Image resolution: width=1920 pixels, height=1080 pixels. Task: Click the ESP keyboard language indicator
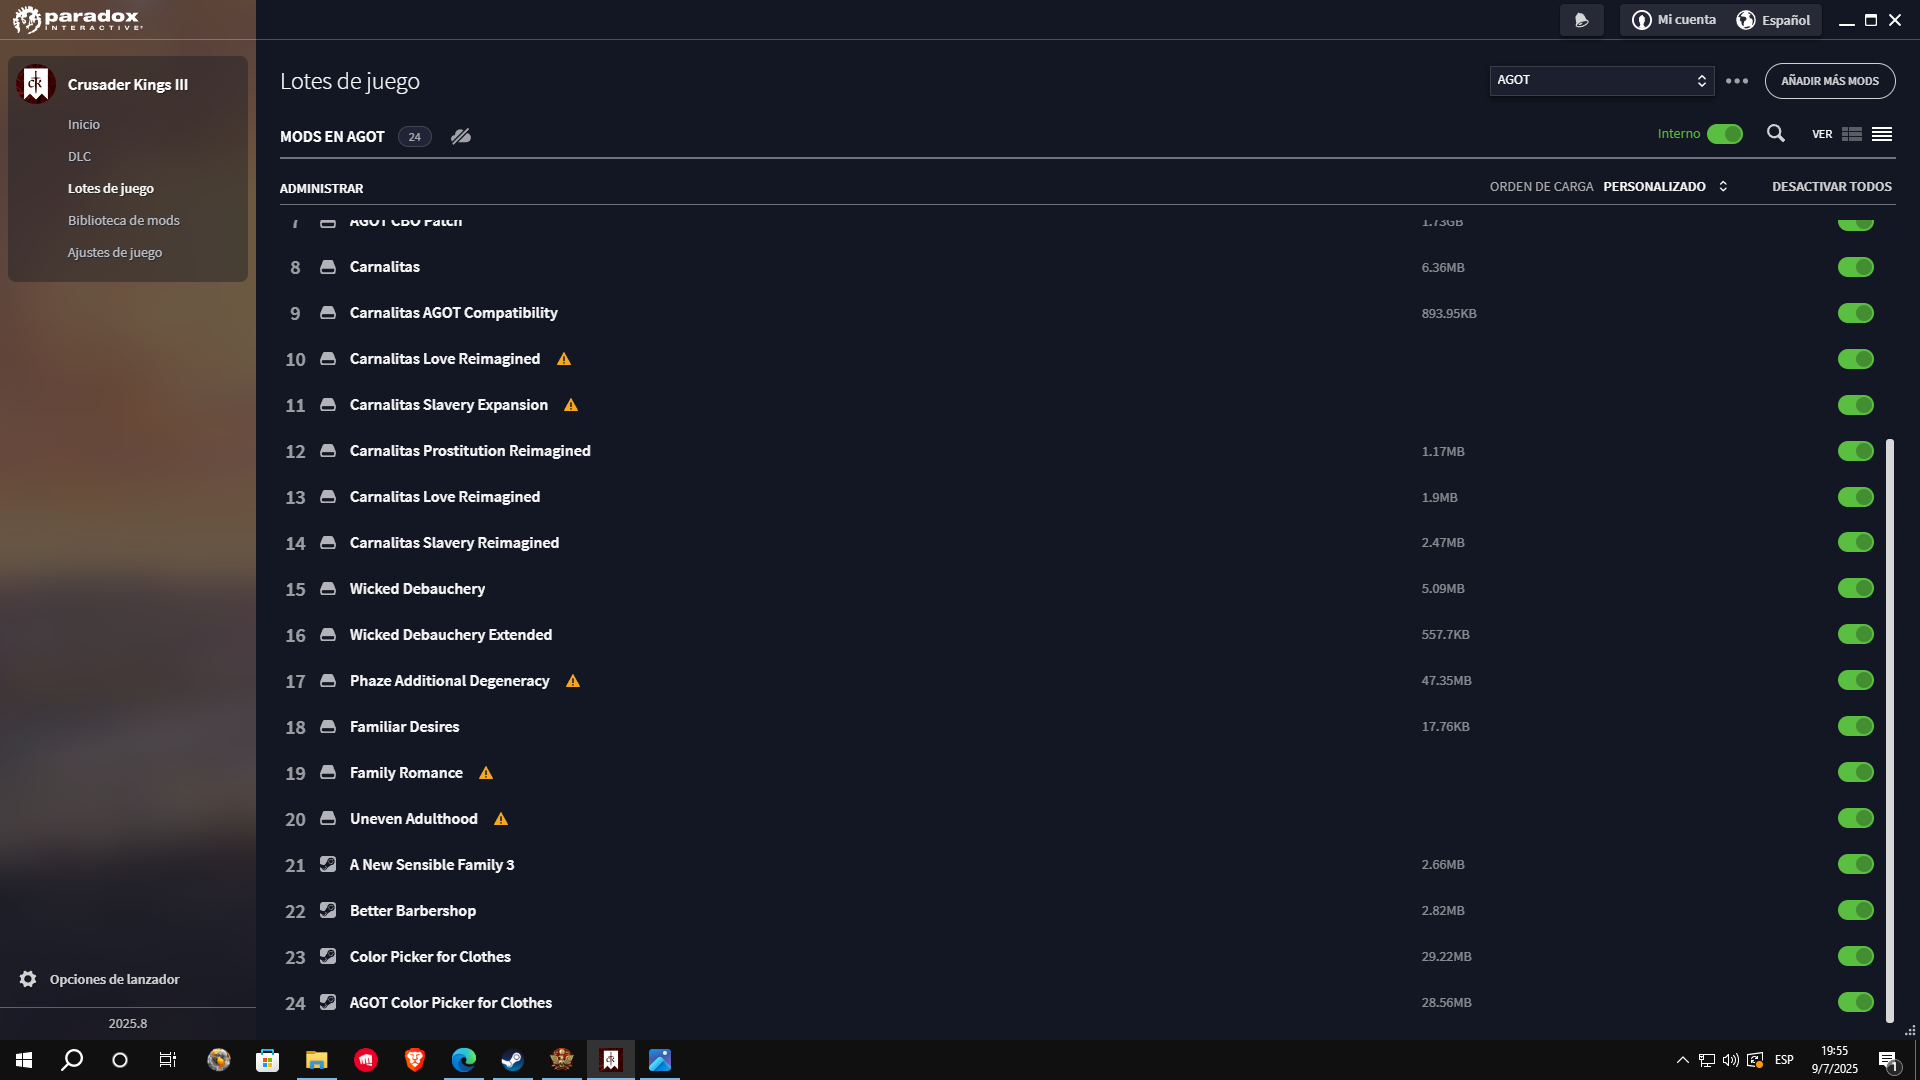point(1784,1060)
